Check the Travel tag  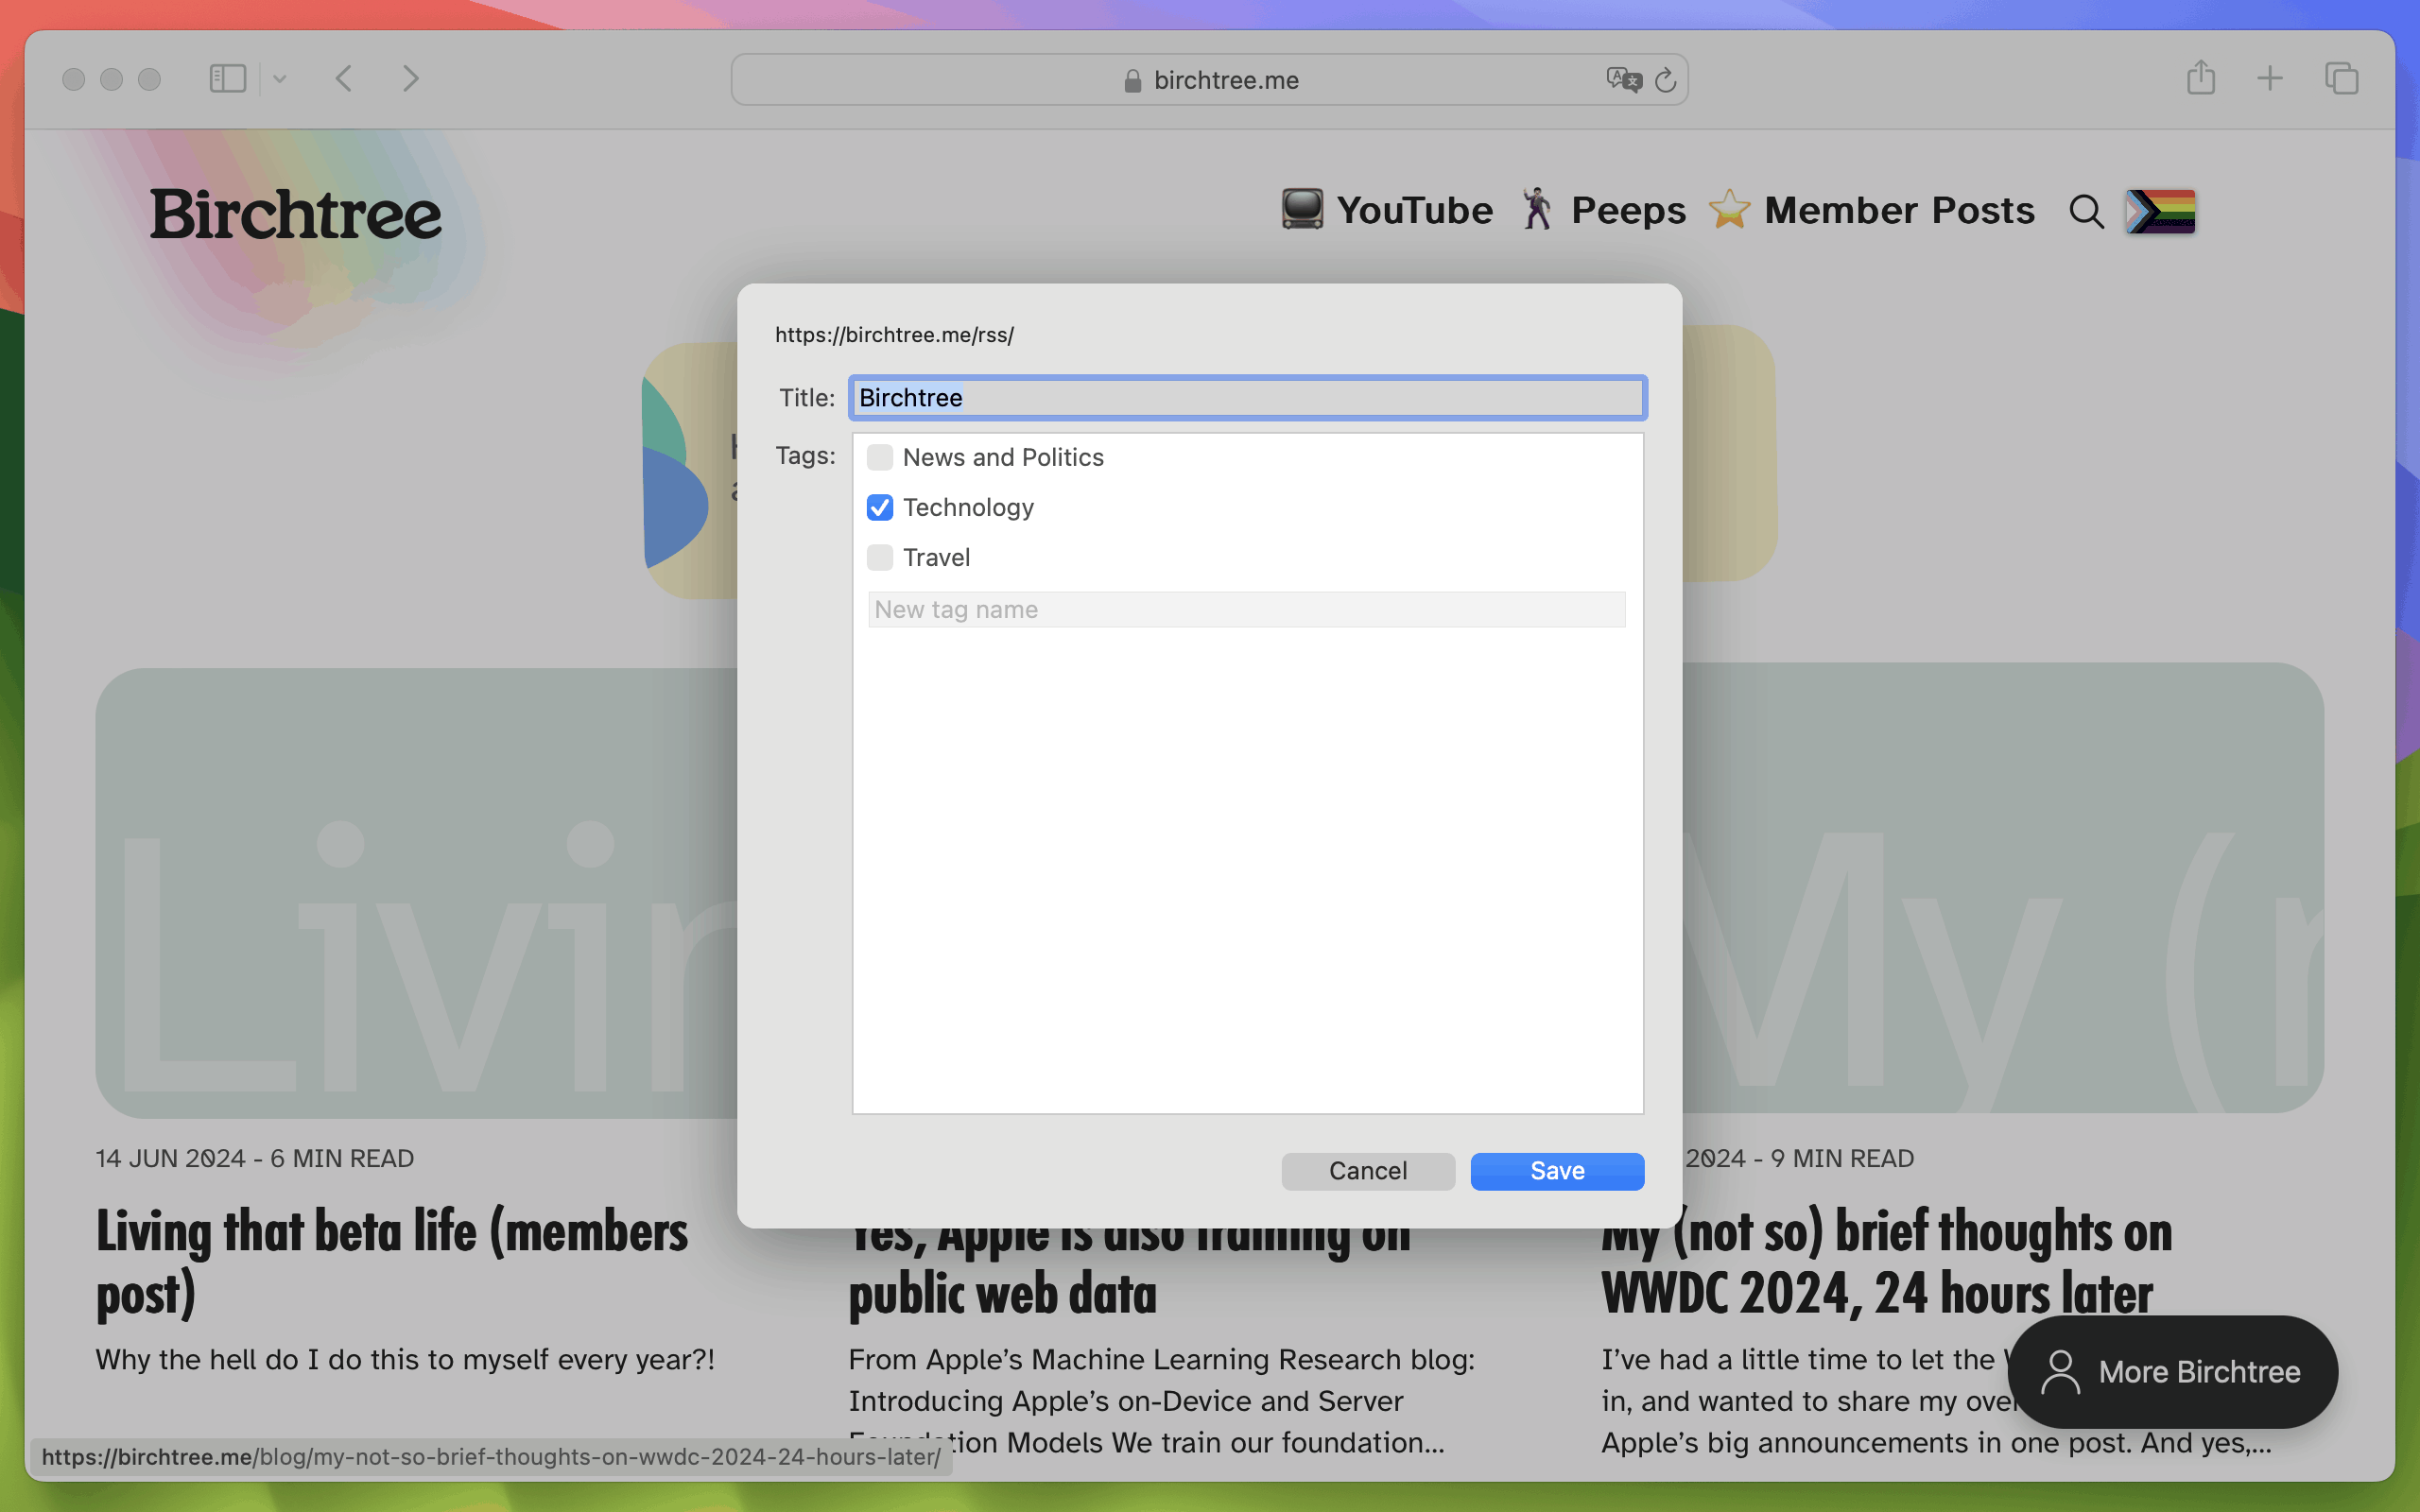[880, 557]
